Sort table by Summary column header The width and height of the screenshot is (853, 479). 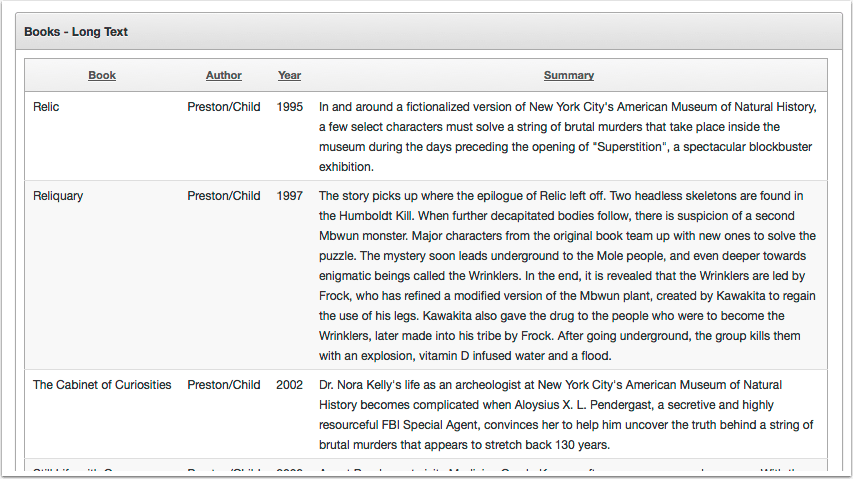tap(568, 76)
